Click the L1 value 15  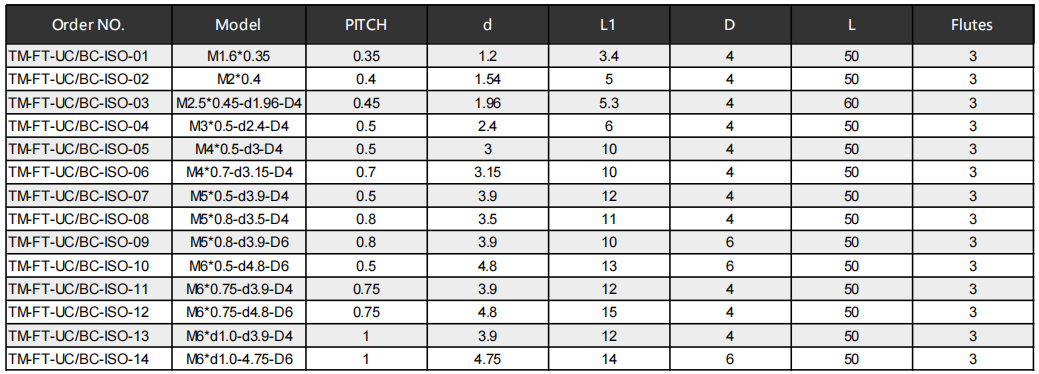click(x=608, y=313)
